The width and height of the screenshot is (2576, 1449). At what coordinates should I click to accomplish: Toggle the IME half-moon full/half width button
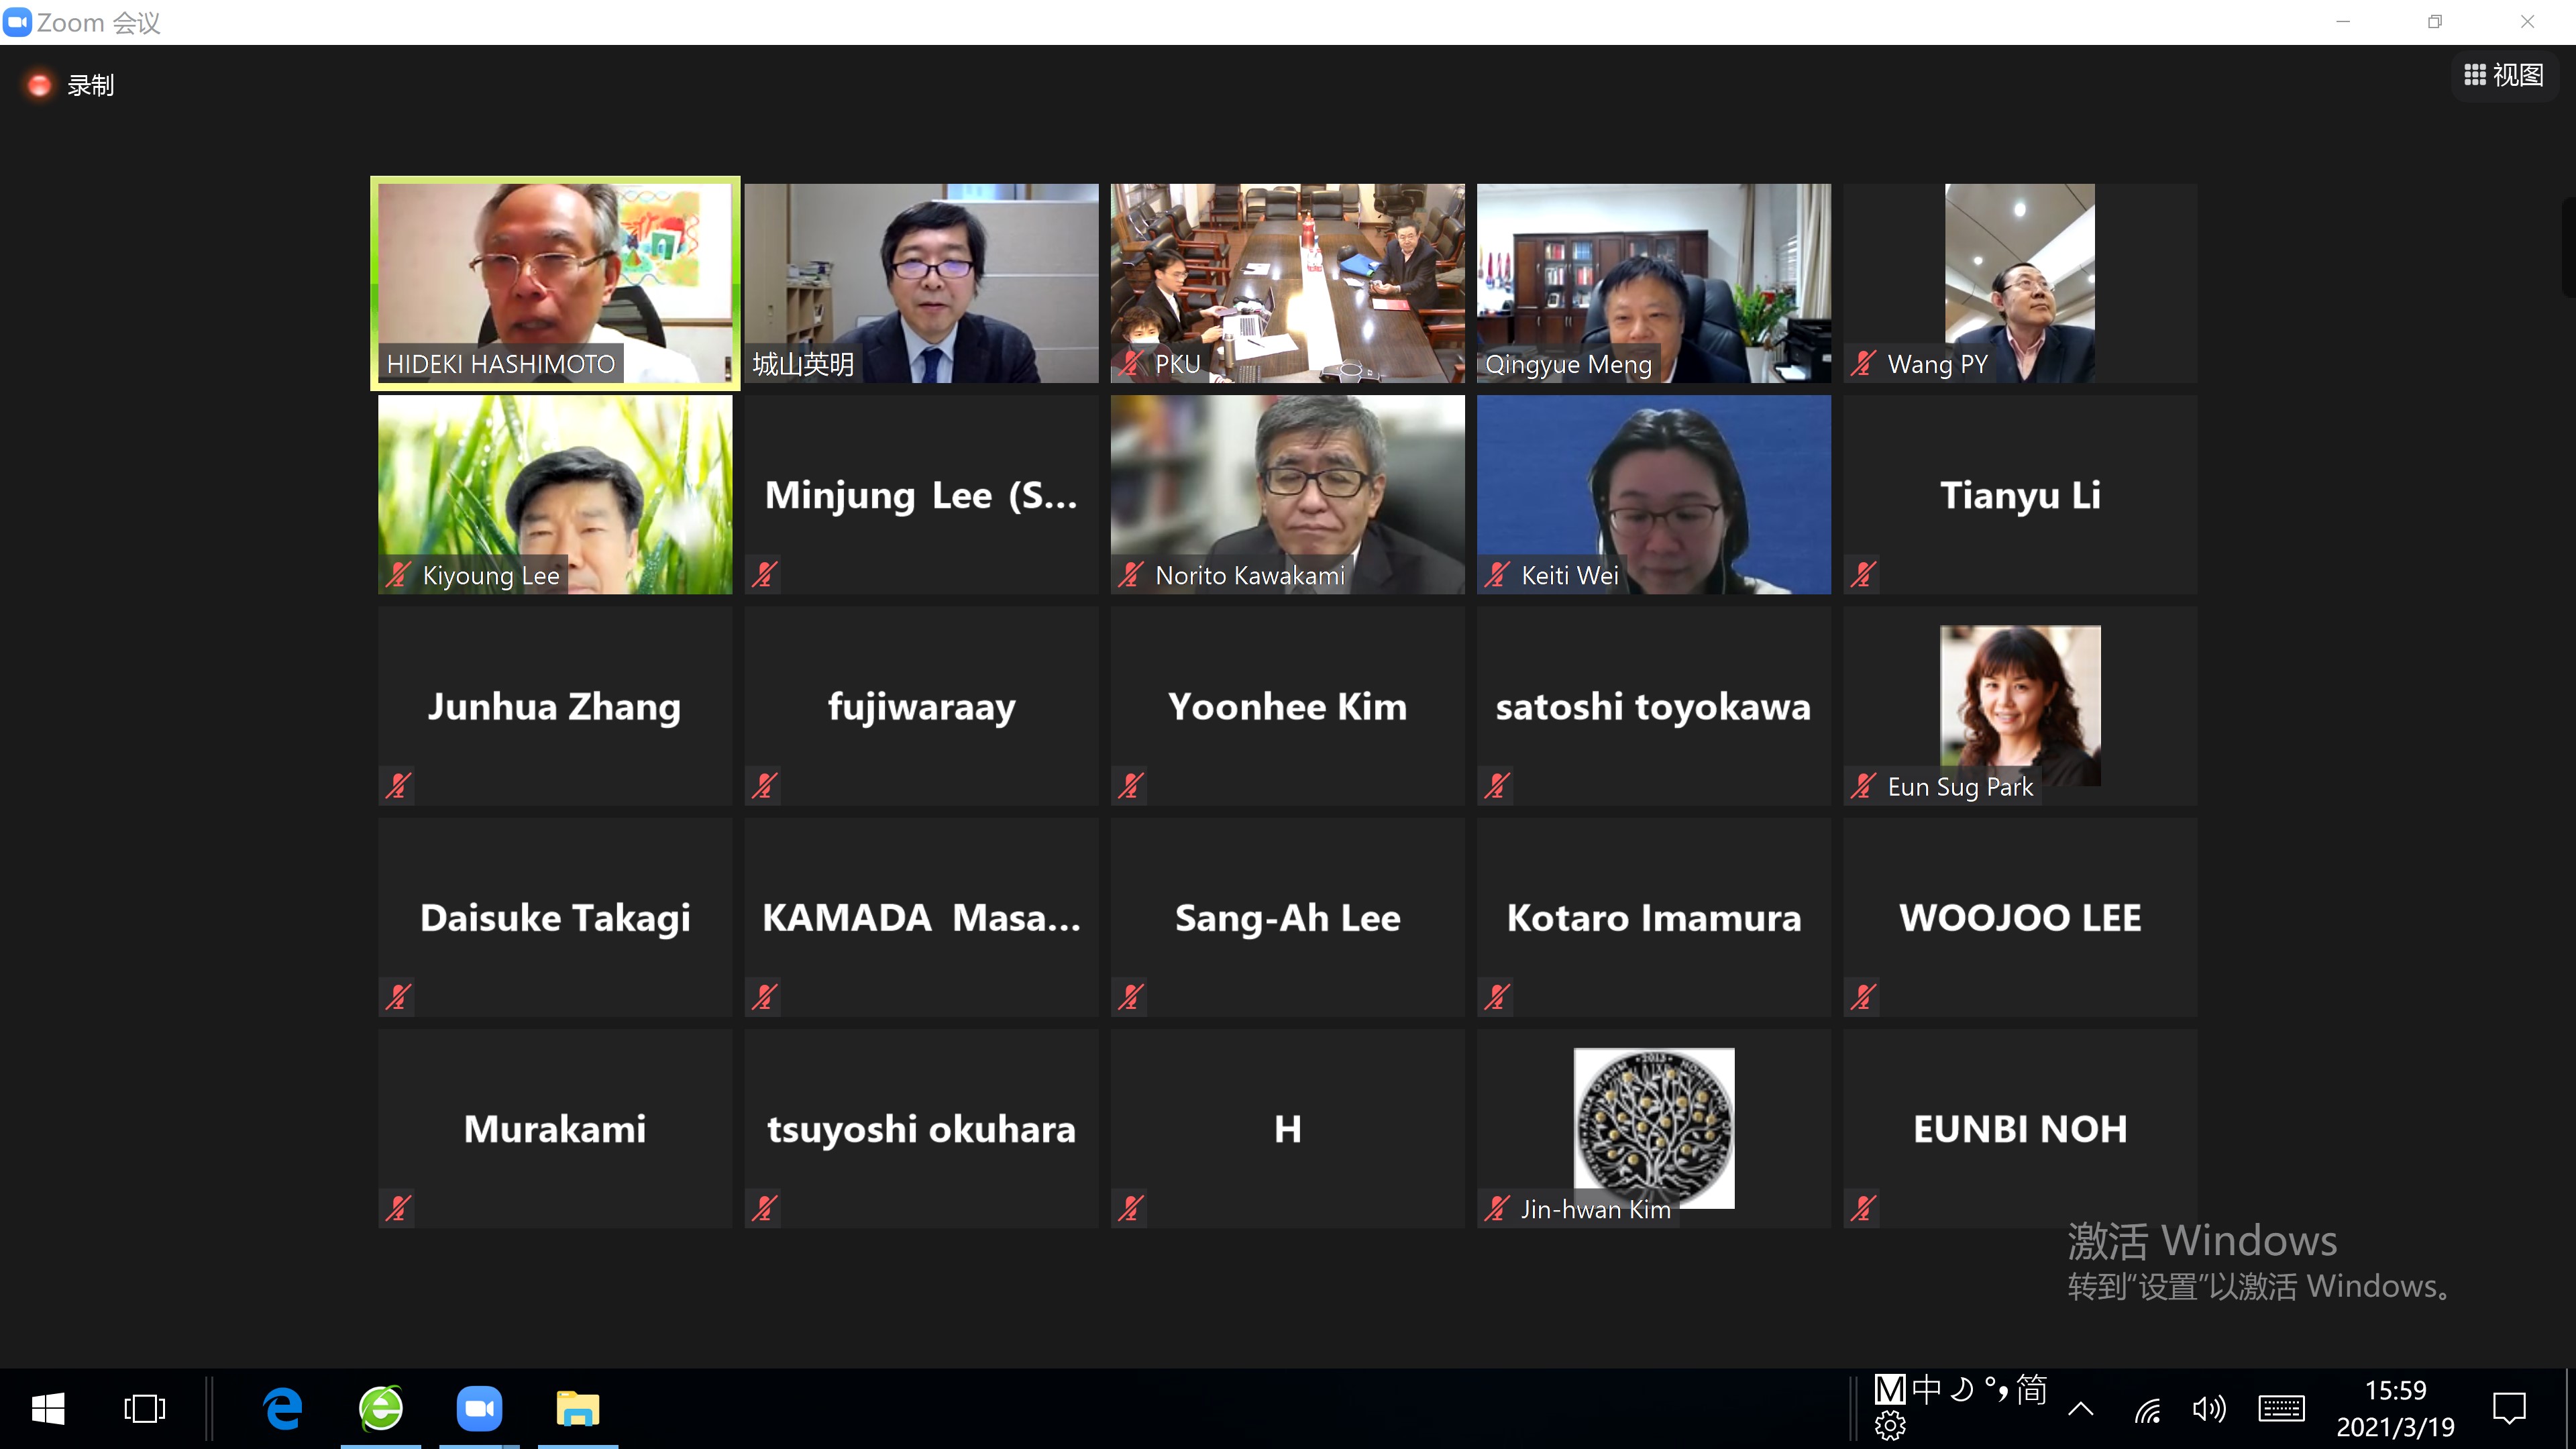click(1962, 1390)
